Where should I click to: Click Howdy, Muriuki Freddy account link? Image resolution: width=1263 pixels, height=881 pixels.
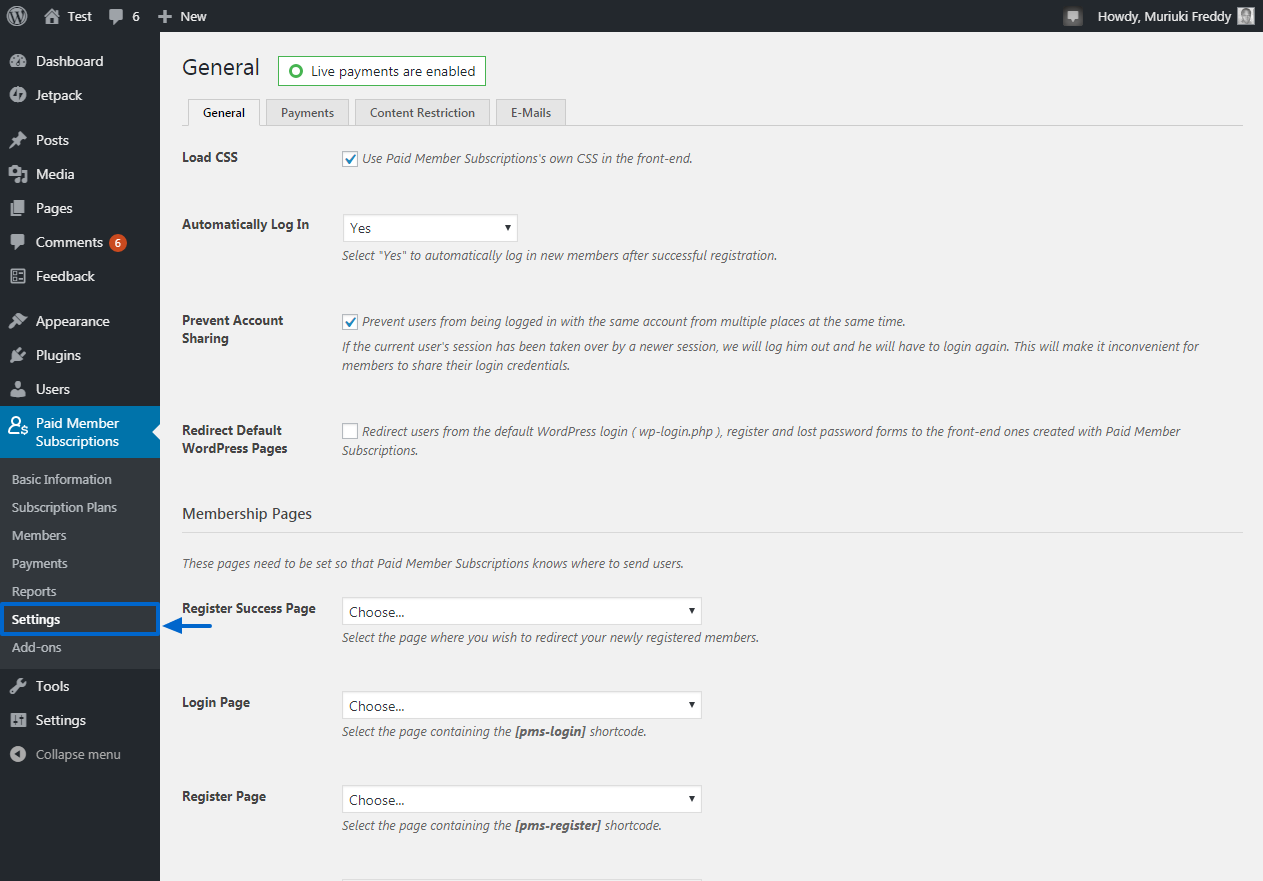1164,16
